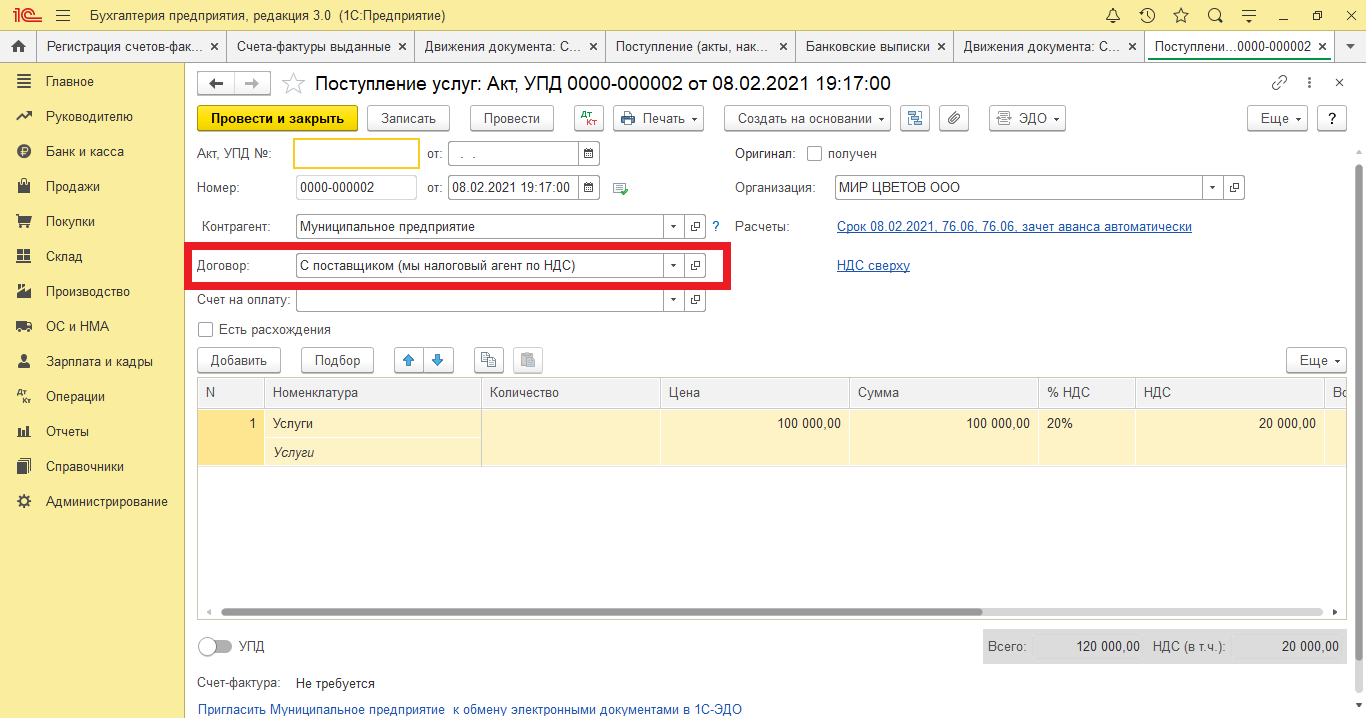Open the Печать dropdown menu
Viewport: 1366px width, 718px height.
tap(658, 118)
